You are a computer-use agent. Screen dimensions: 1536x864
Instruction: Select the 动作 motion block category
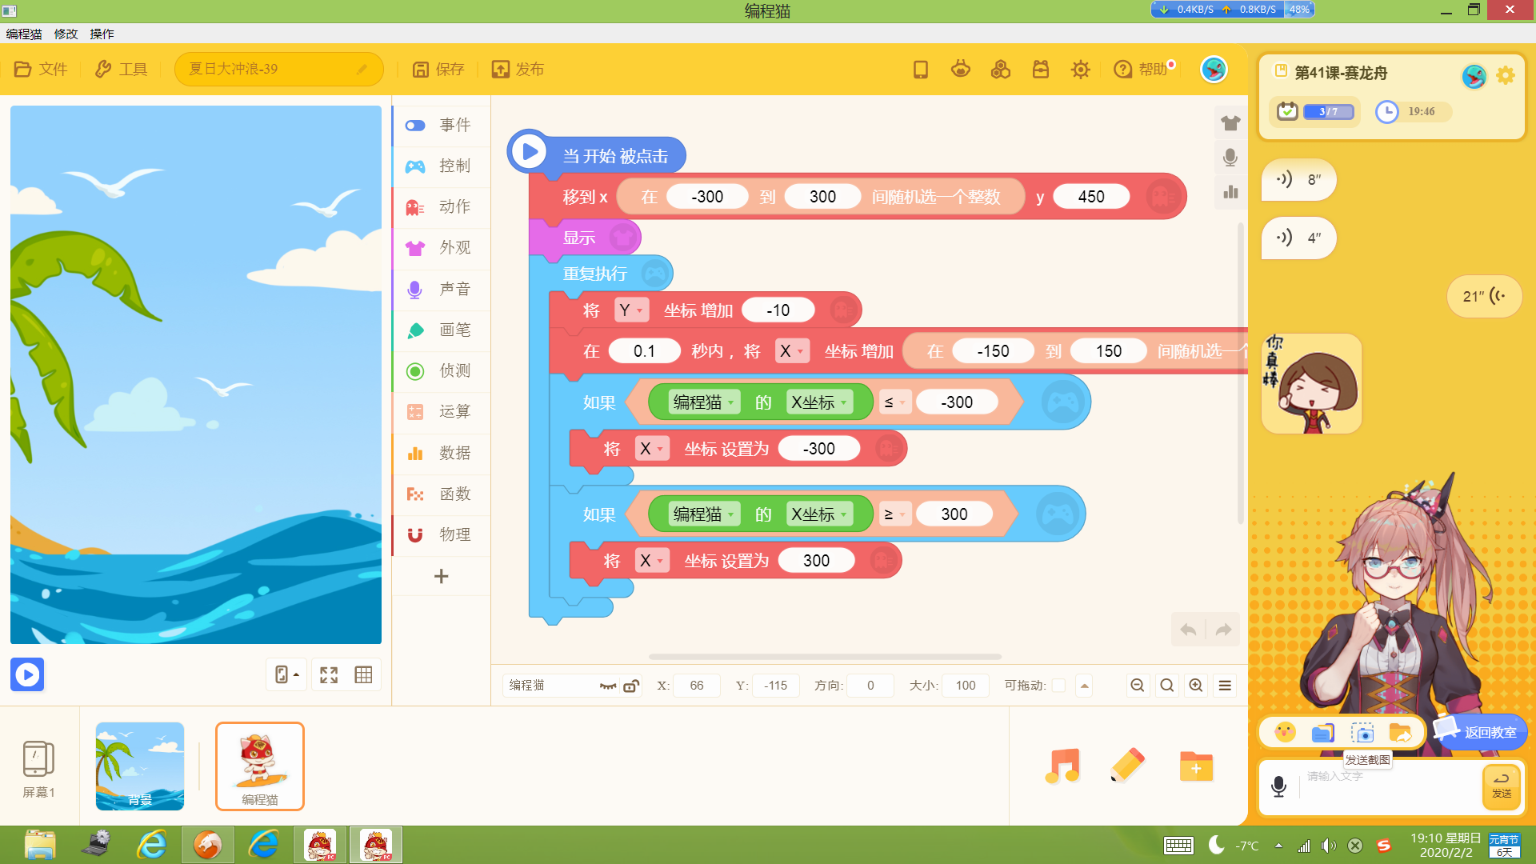coord(441,207)
